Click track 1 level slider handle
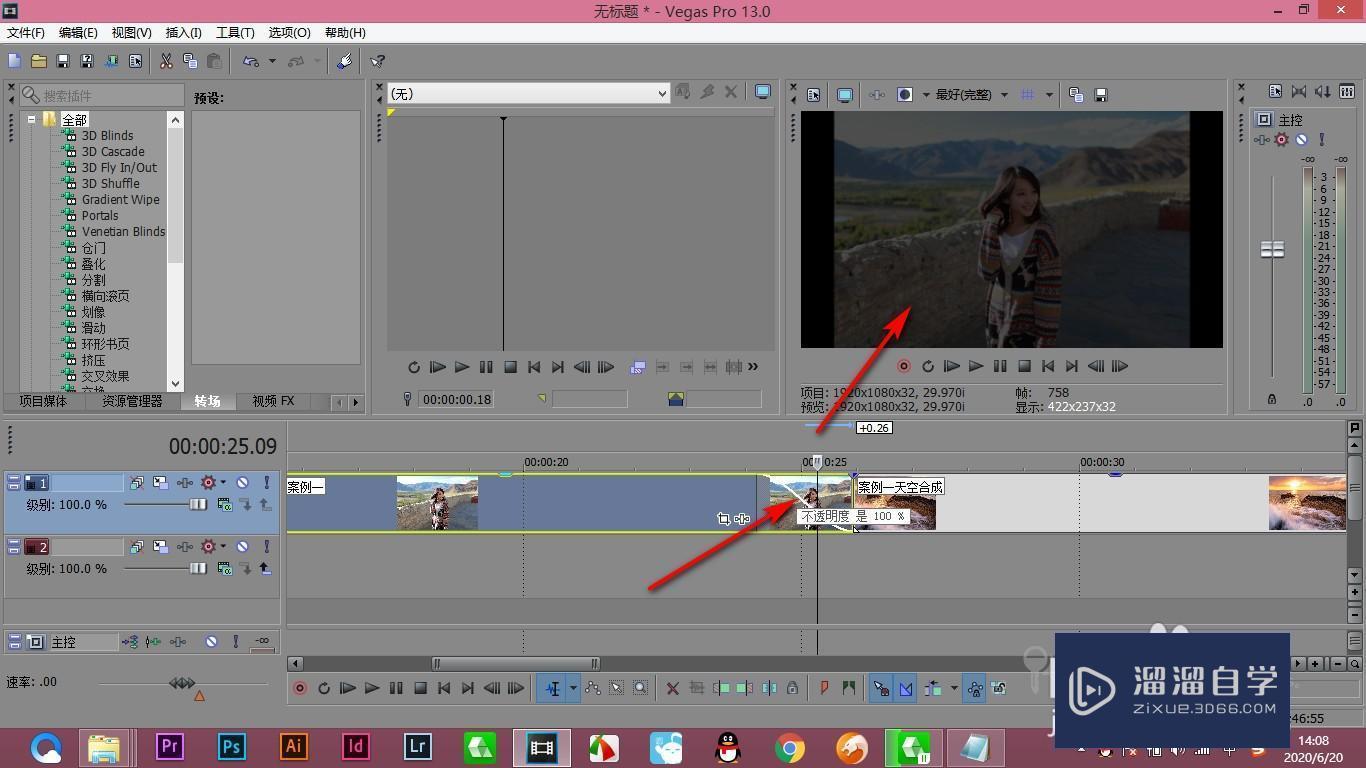 pos(198,505)
